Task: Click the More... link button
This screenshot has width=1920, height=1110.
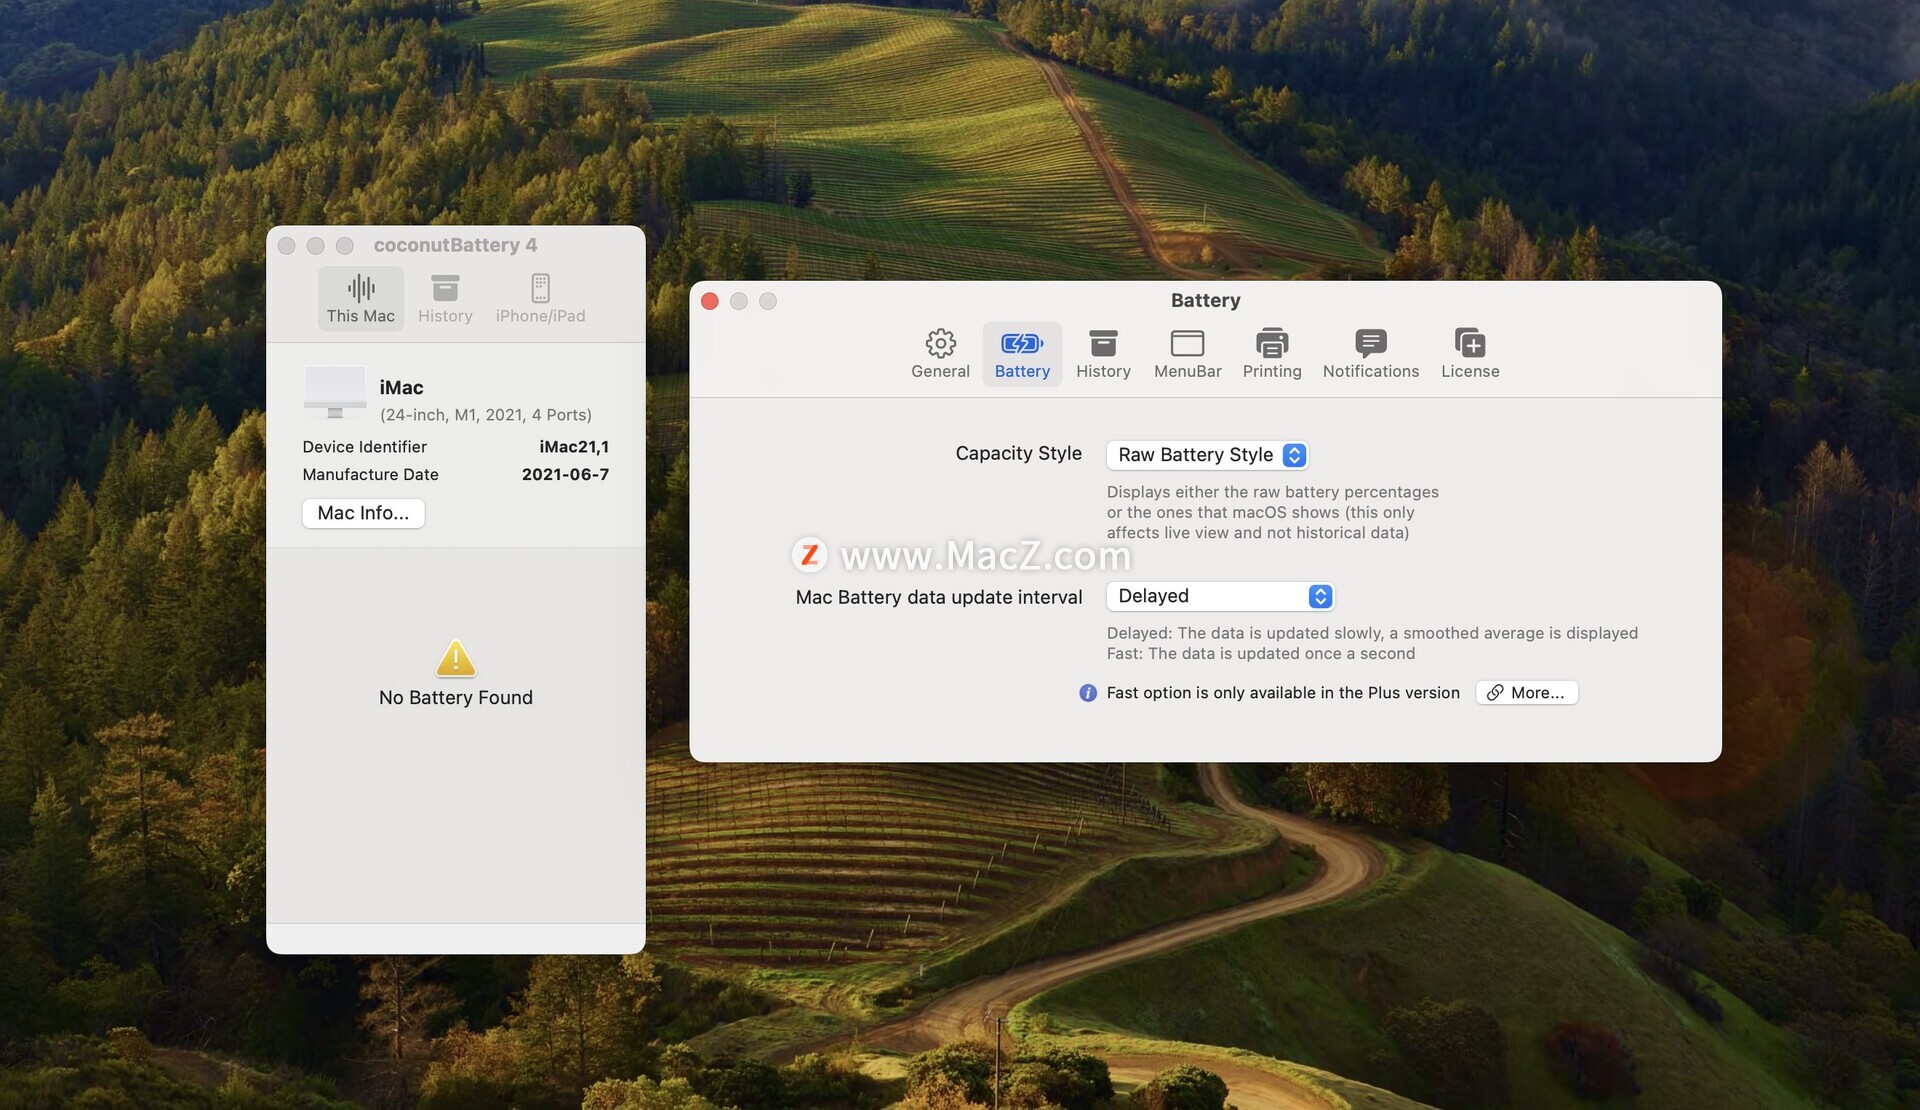Action: click(x=1527, y=693)
